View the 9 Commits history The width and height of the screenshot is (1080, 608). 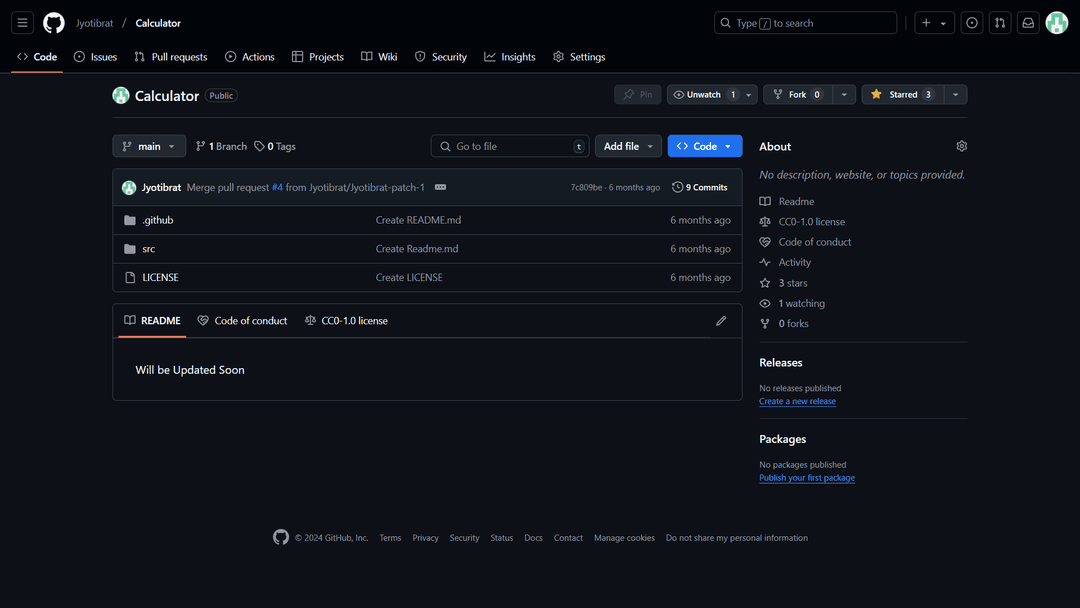[x=700, y=187]
